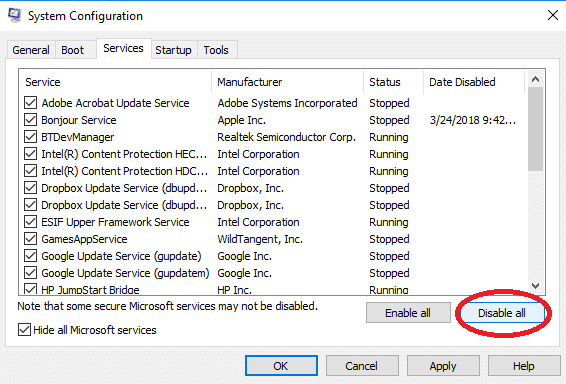Toggle the Bonjour Service checkbox
The width and height of the screenshot is (566, 384).
(30, 120)
